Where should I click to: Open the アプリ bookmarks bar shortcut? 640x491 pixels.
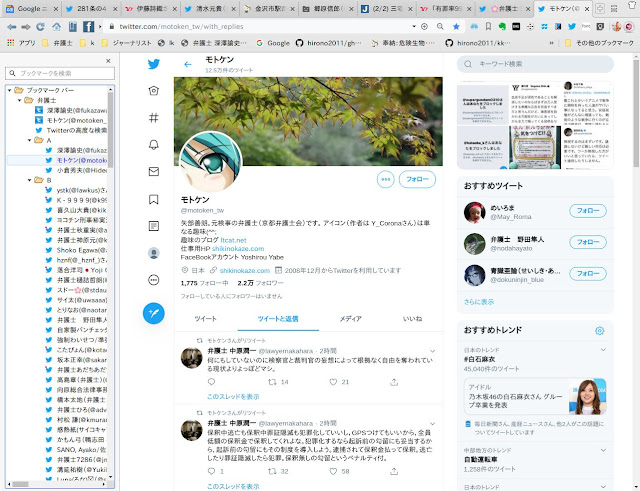tap(22, 43)
